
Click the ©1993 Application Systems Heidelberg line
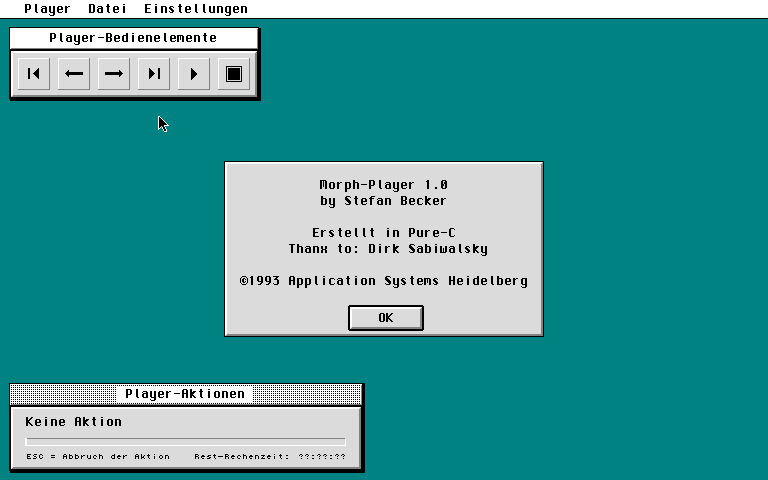point(384,281)
